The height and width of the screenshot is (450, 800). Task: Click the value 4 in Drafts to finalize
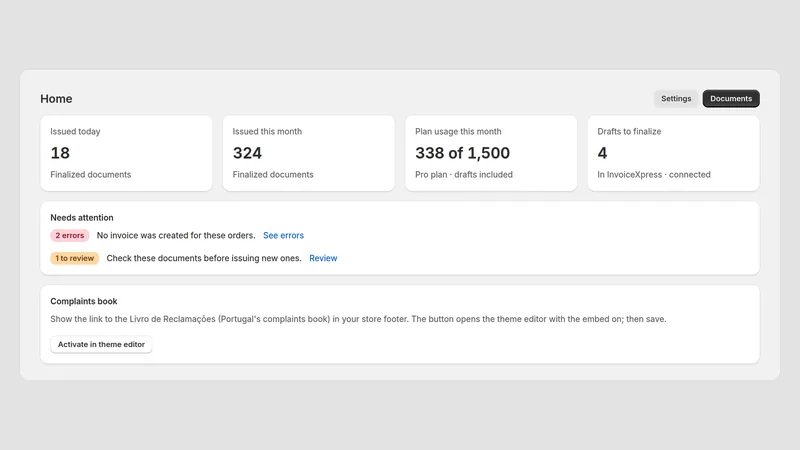point(603,153)
